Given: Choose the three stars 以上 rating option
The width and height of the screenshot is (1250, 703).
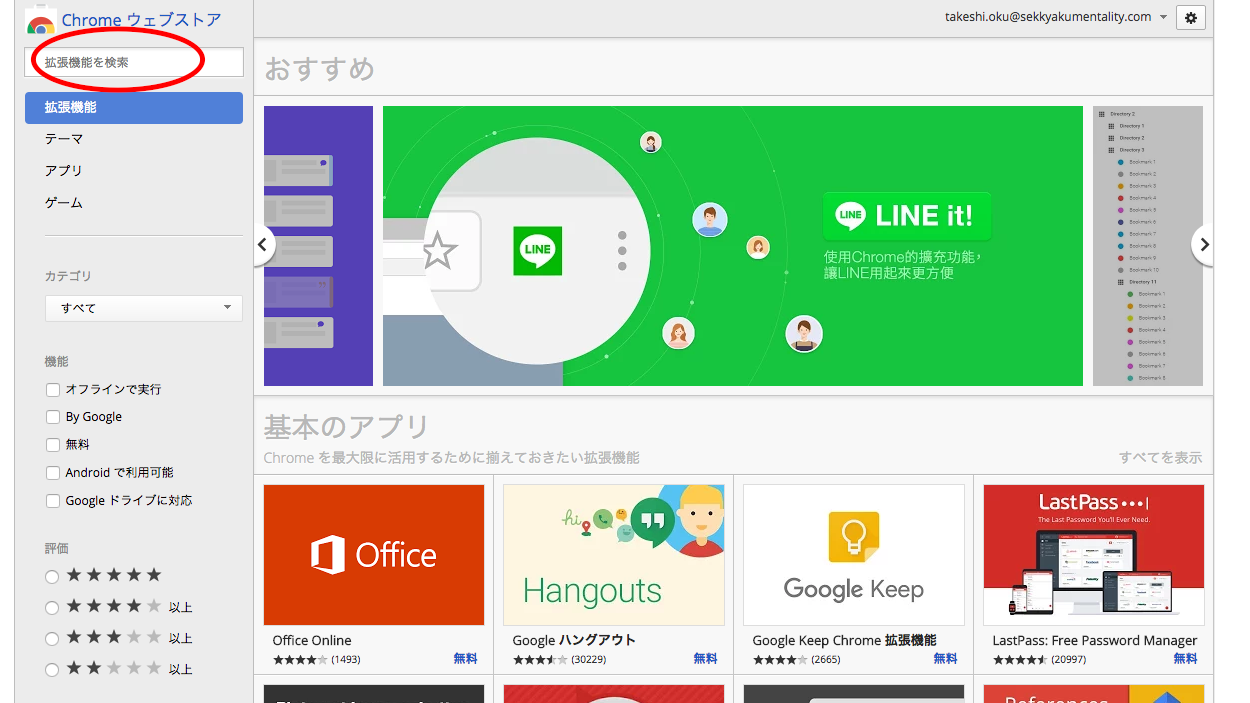Looking at the screenshot, I should tap(52, 638).
